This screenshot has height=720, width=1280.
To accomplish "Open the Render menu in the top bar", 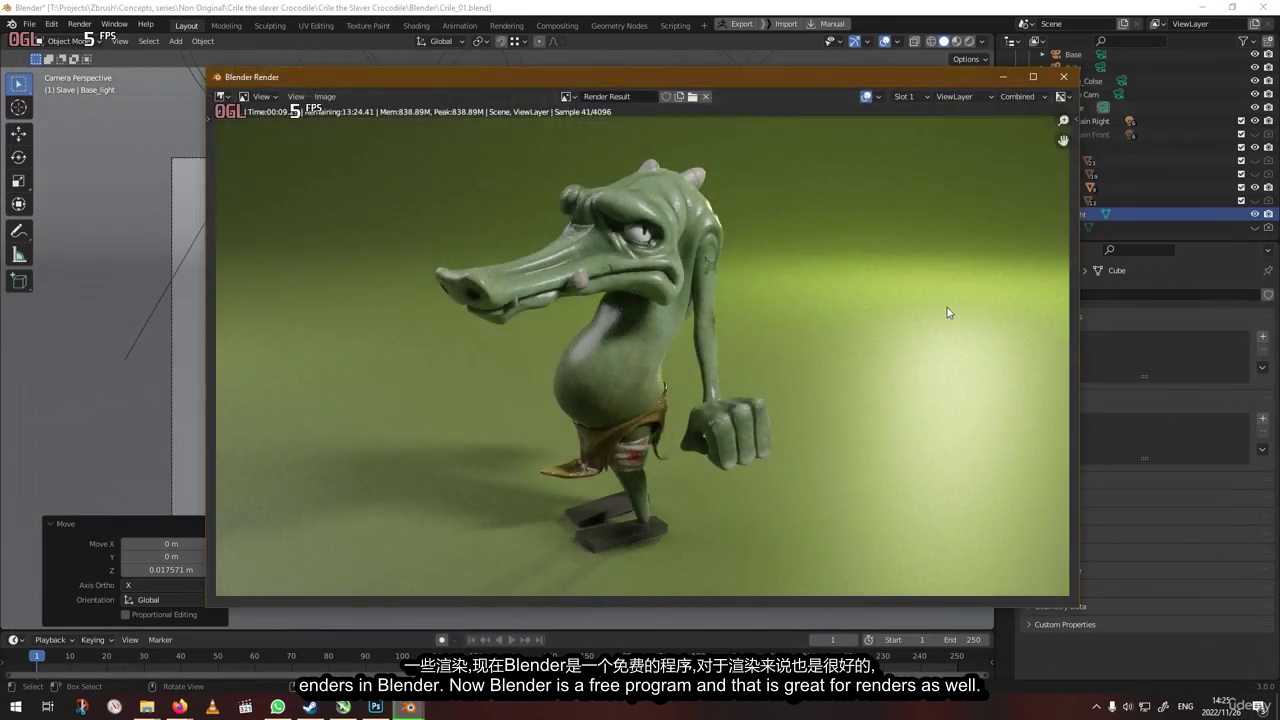I will pyautogui.click(x=80, y=24).
